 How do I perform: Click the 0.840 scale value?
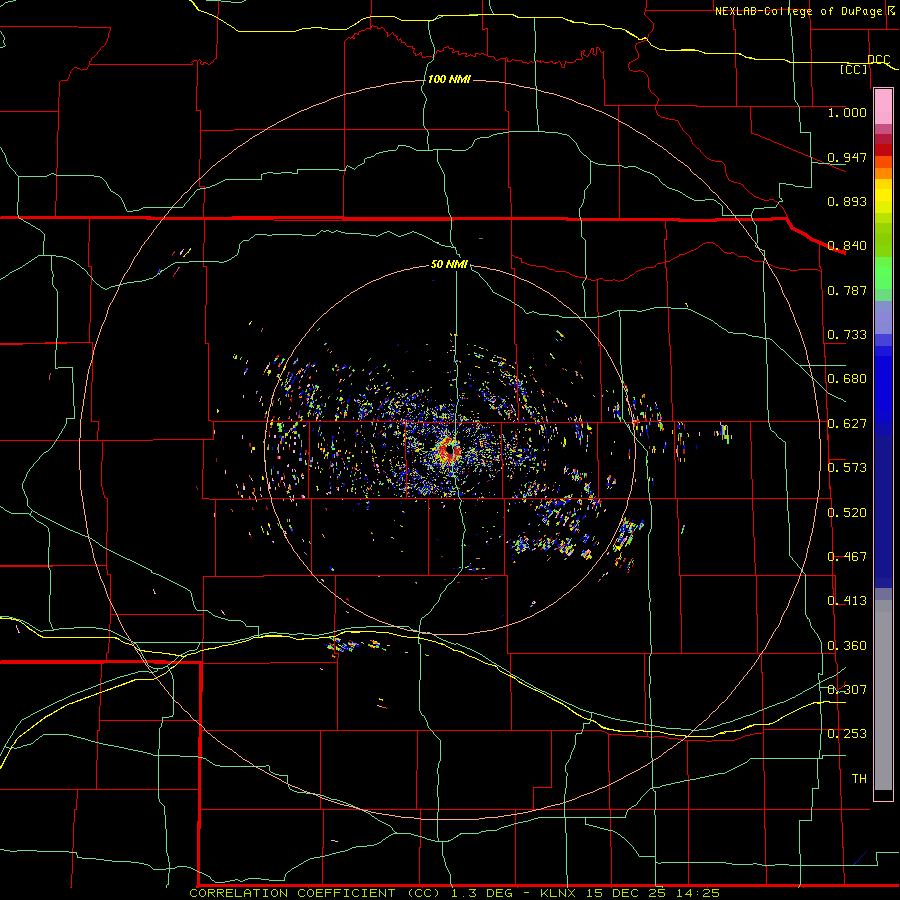coord(847,246)
